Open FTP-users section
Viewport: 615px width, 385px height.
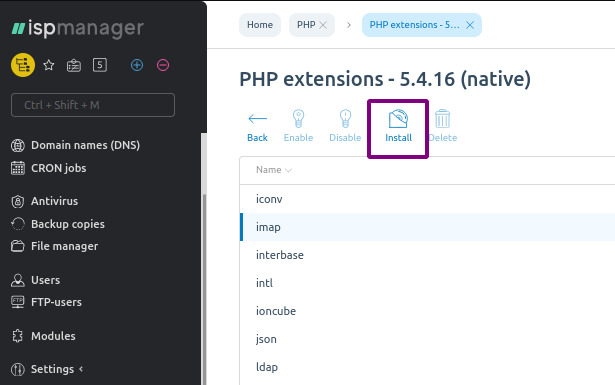pos(56,302)
